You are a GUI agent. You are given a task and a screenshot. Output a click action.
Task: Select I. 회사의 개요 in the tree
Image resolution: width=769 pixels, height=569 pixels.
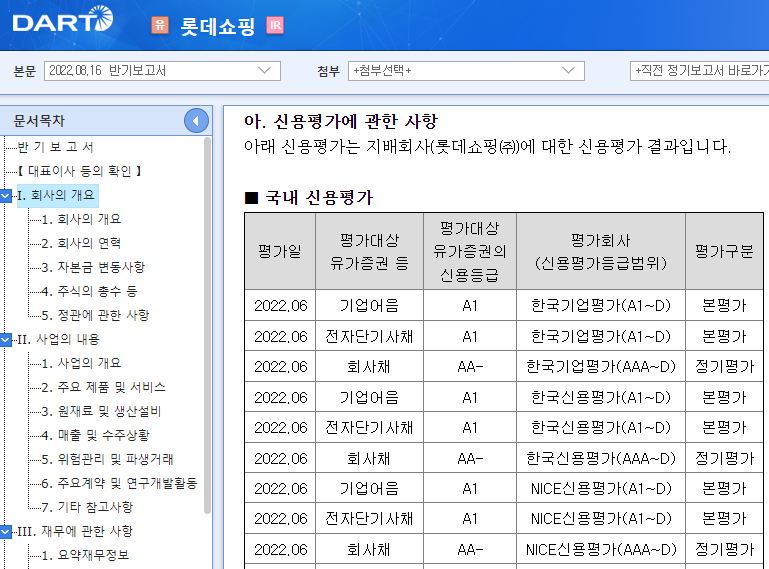[x=57, y=195]
